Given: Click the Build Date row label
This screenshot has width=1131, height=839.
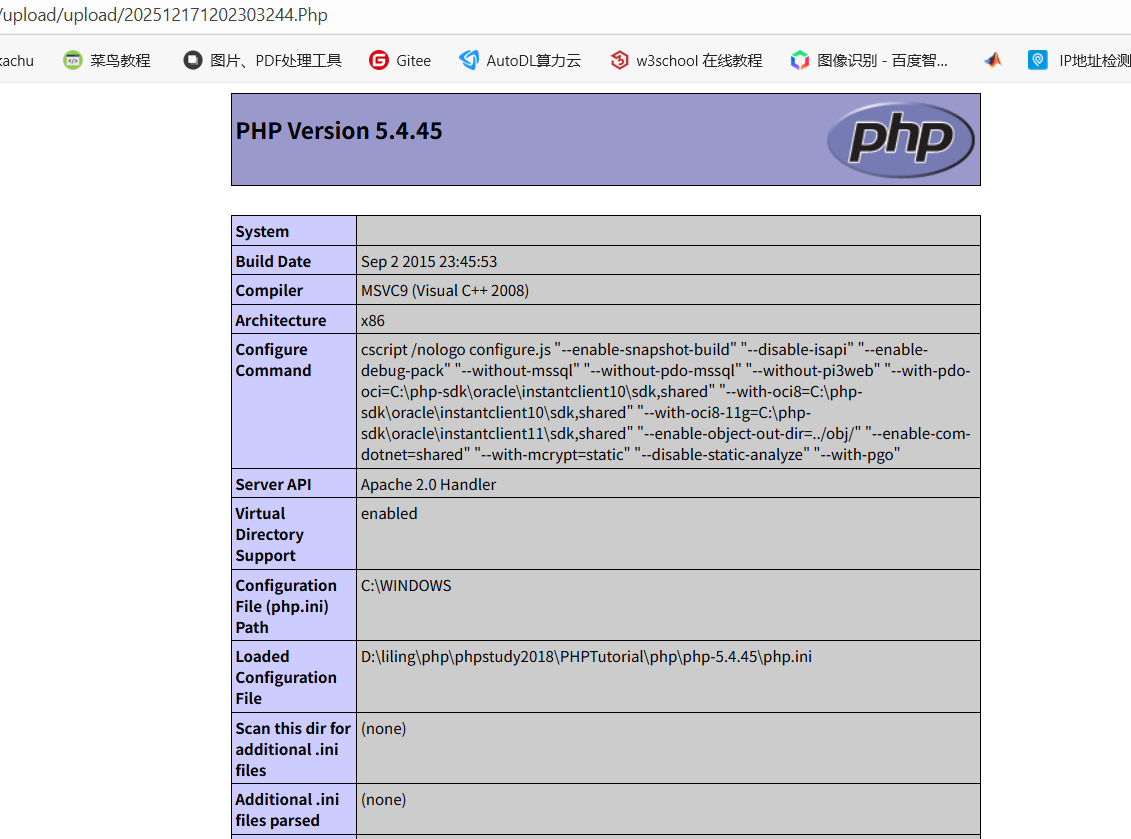Looking at the screenshot, I should click(273, 261).
